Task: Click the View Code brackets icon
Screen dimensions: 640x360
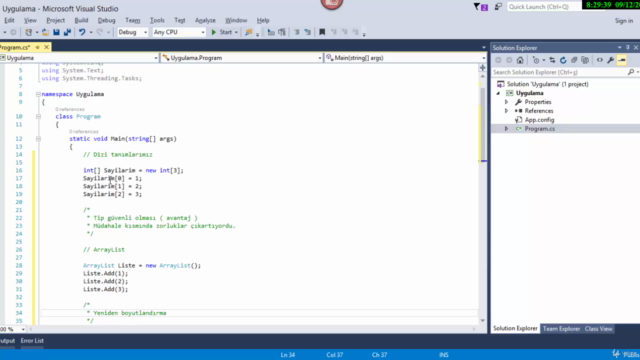Action: (x=600, y=60)
